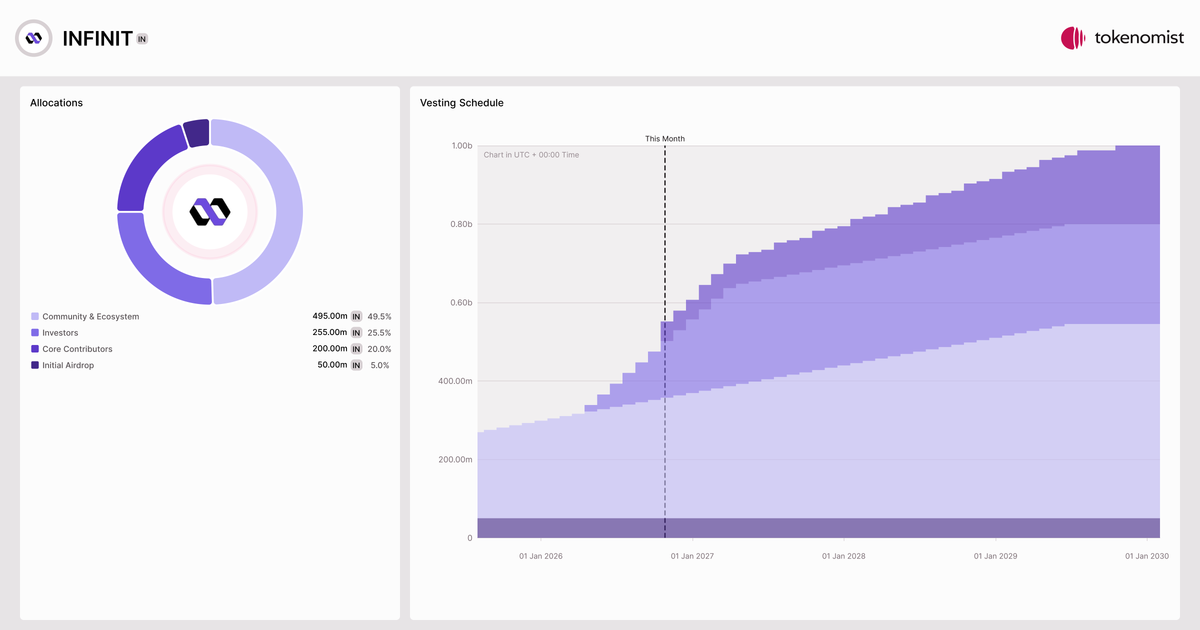Click the IN badge in the Core Contributors row
Screen dimensions: 1200x630
(356, 349)
